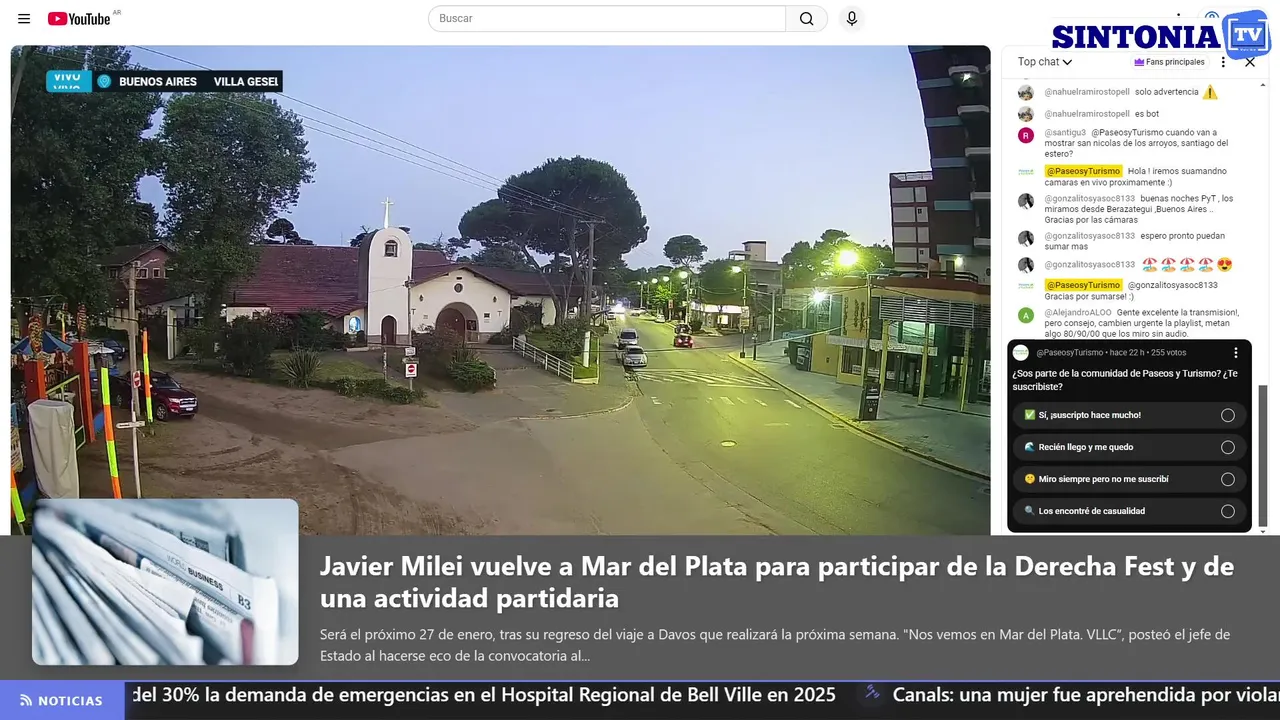Open the poll's three-dot menu
The image size is (1280, 720).
1236,353
